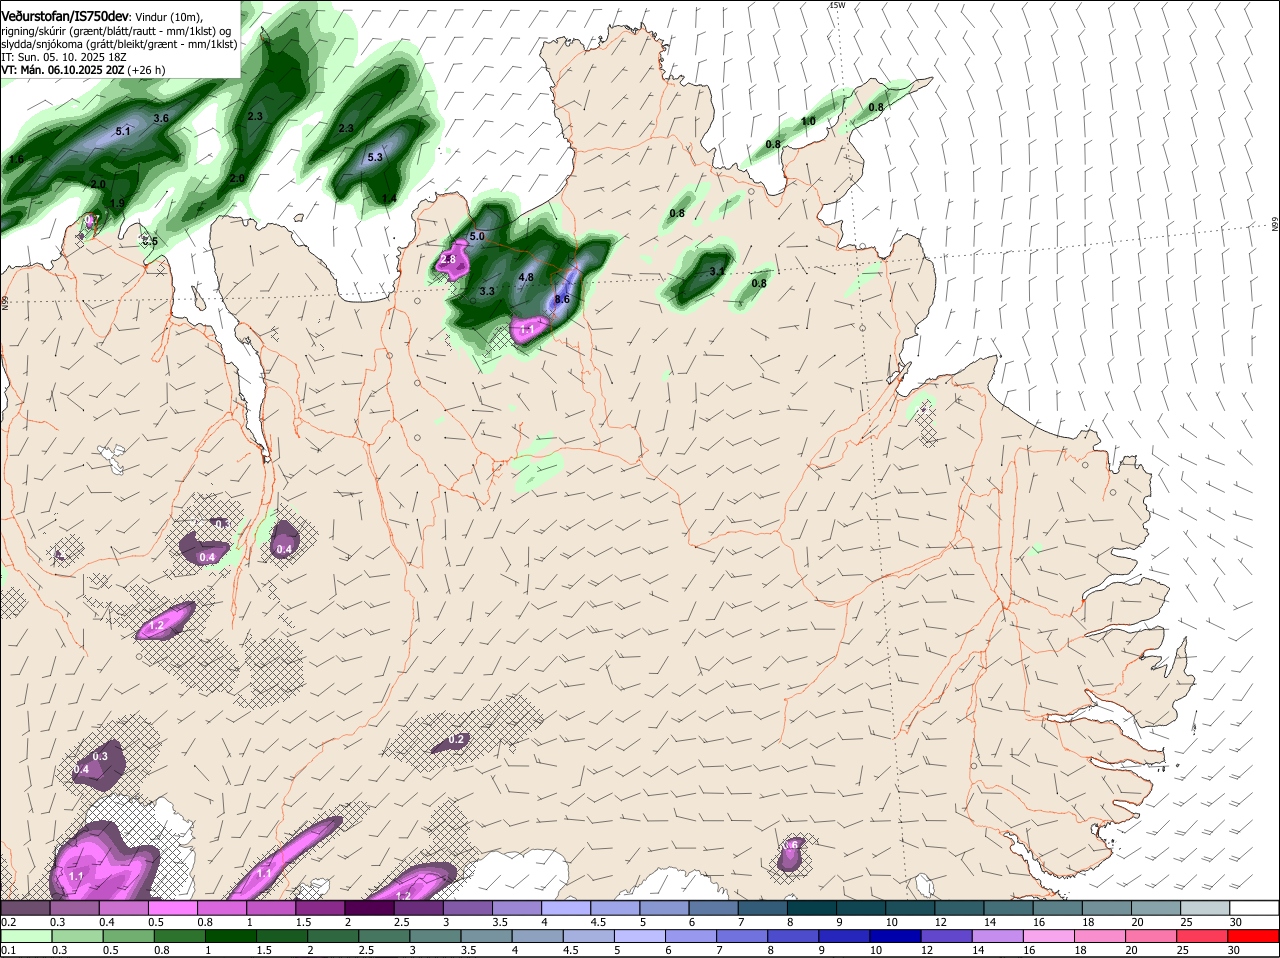Click the 3.1 rainfall value on the map
This screenshot has width=1280, height=958.
pos(716,271)
